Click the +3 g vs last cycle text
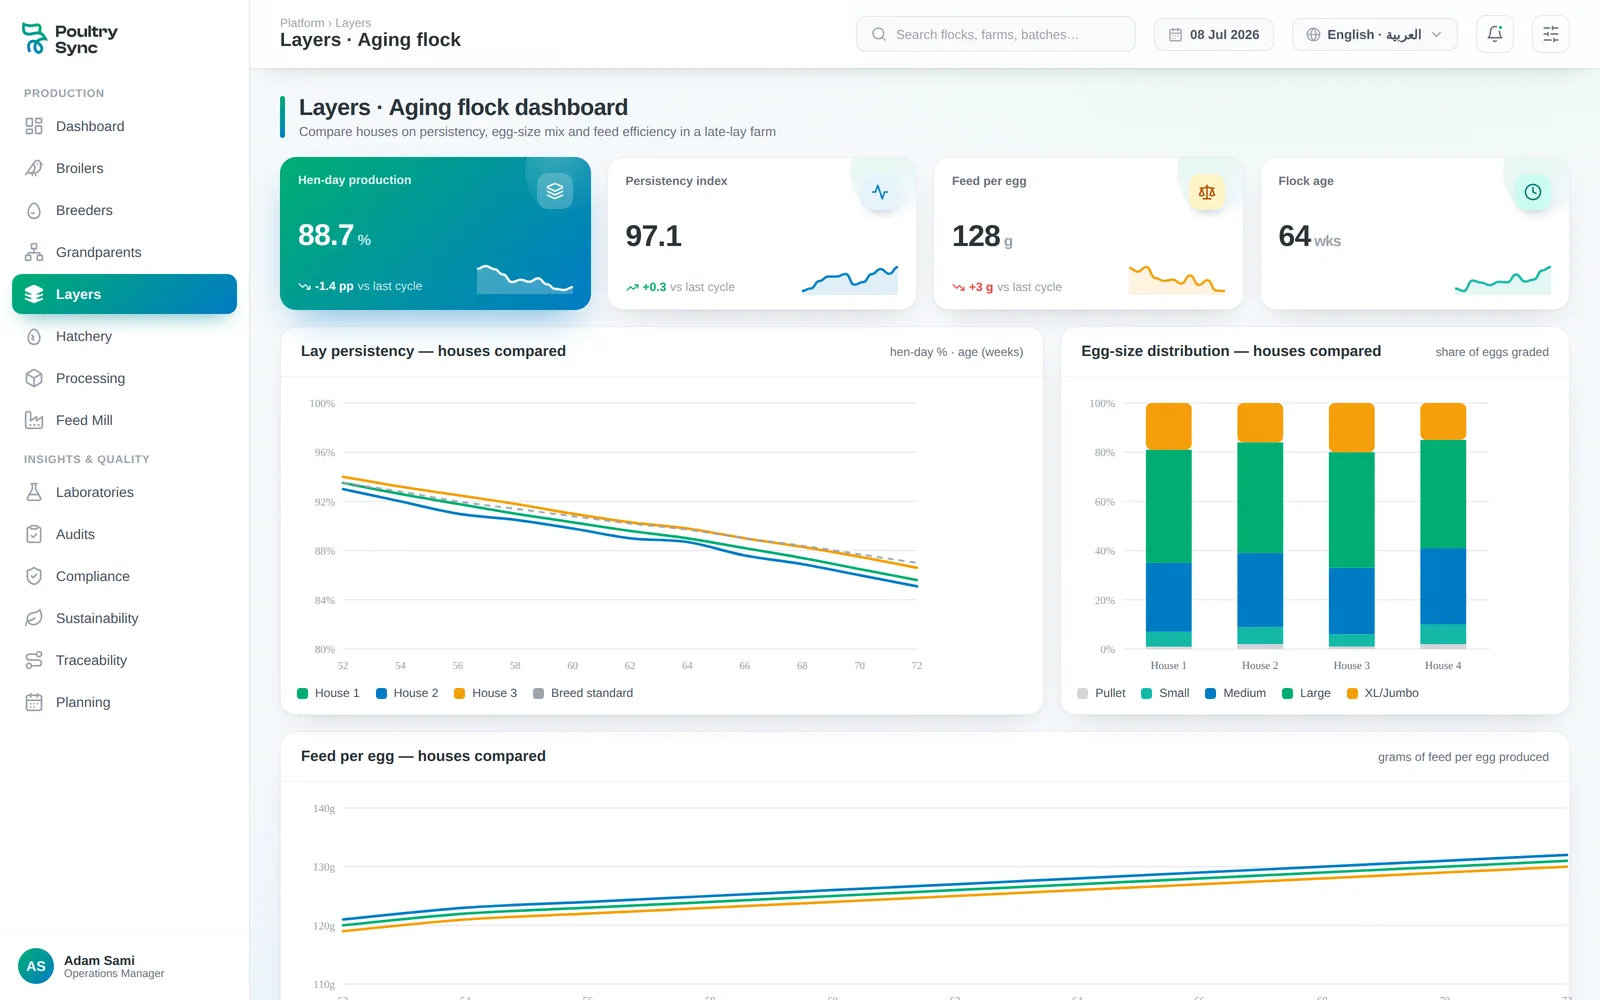The image size is (1600, 1000). [1007, 287]
